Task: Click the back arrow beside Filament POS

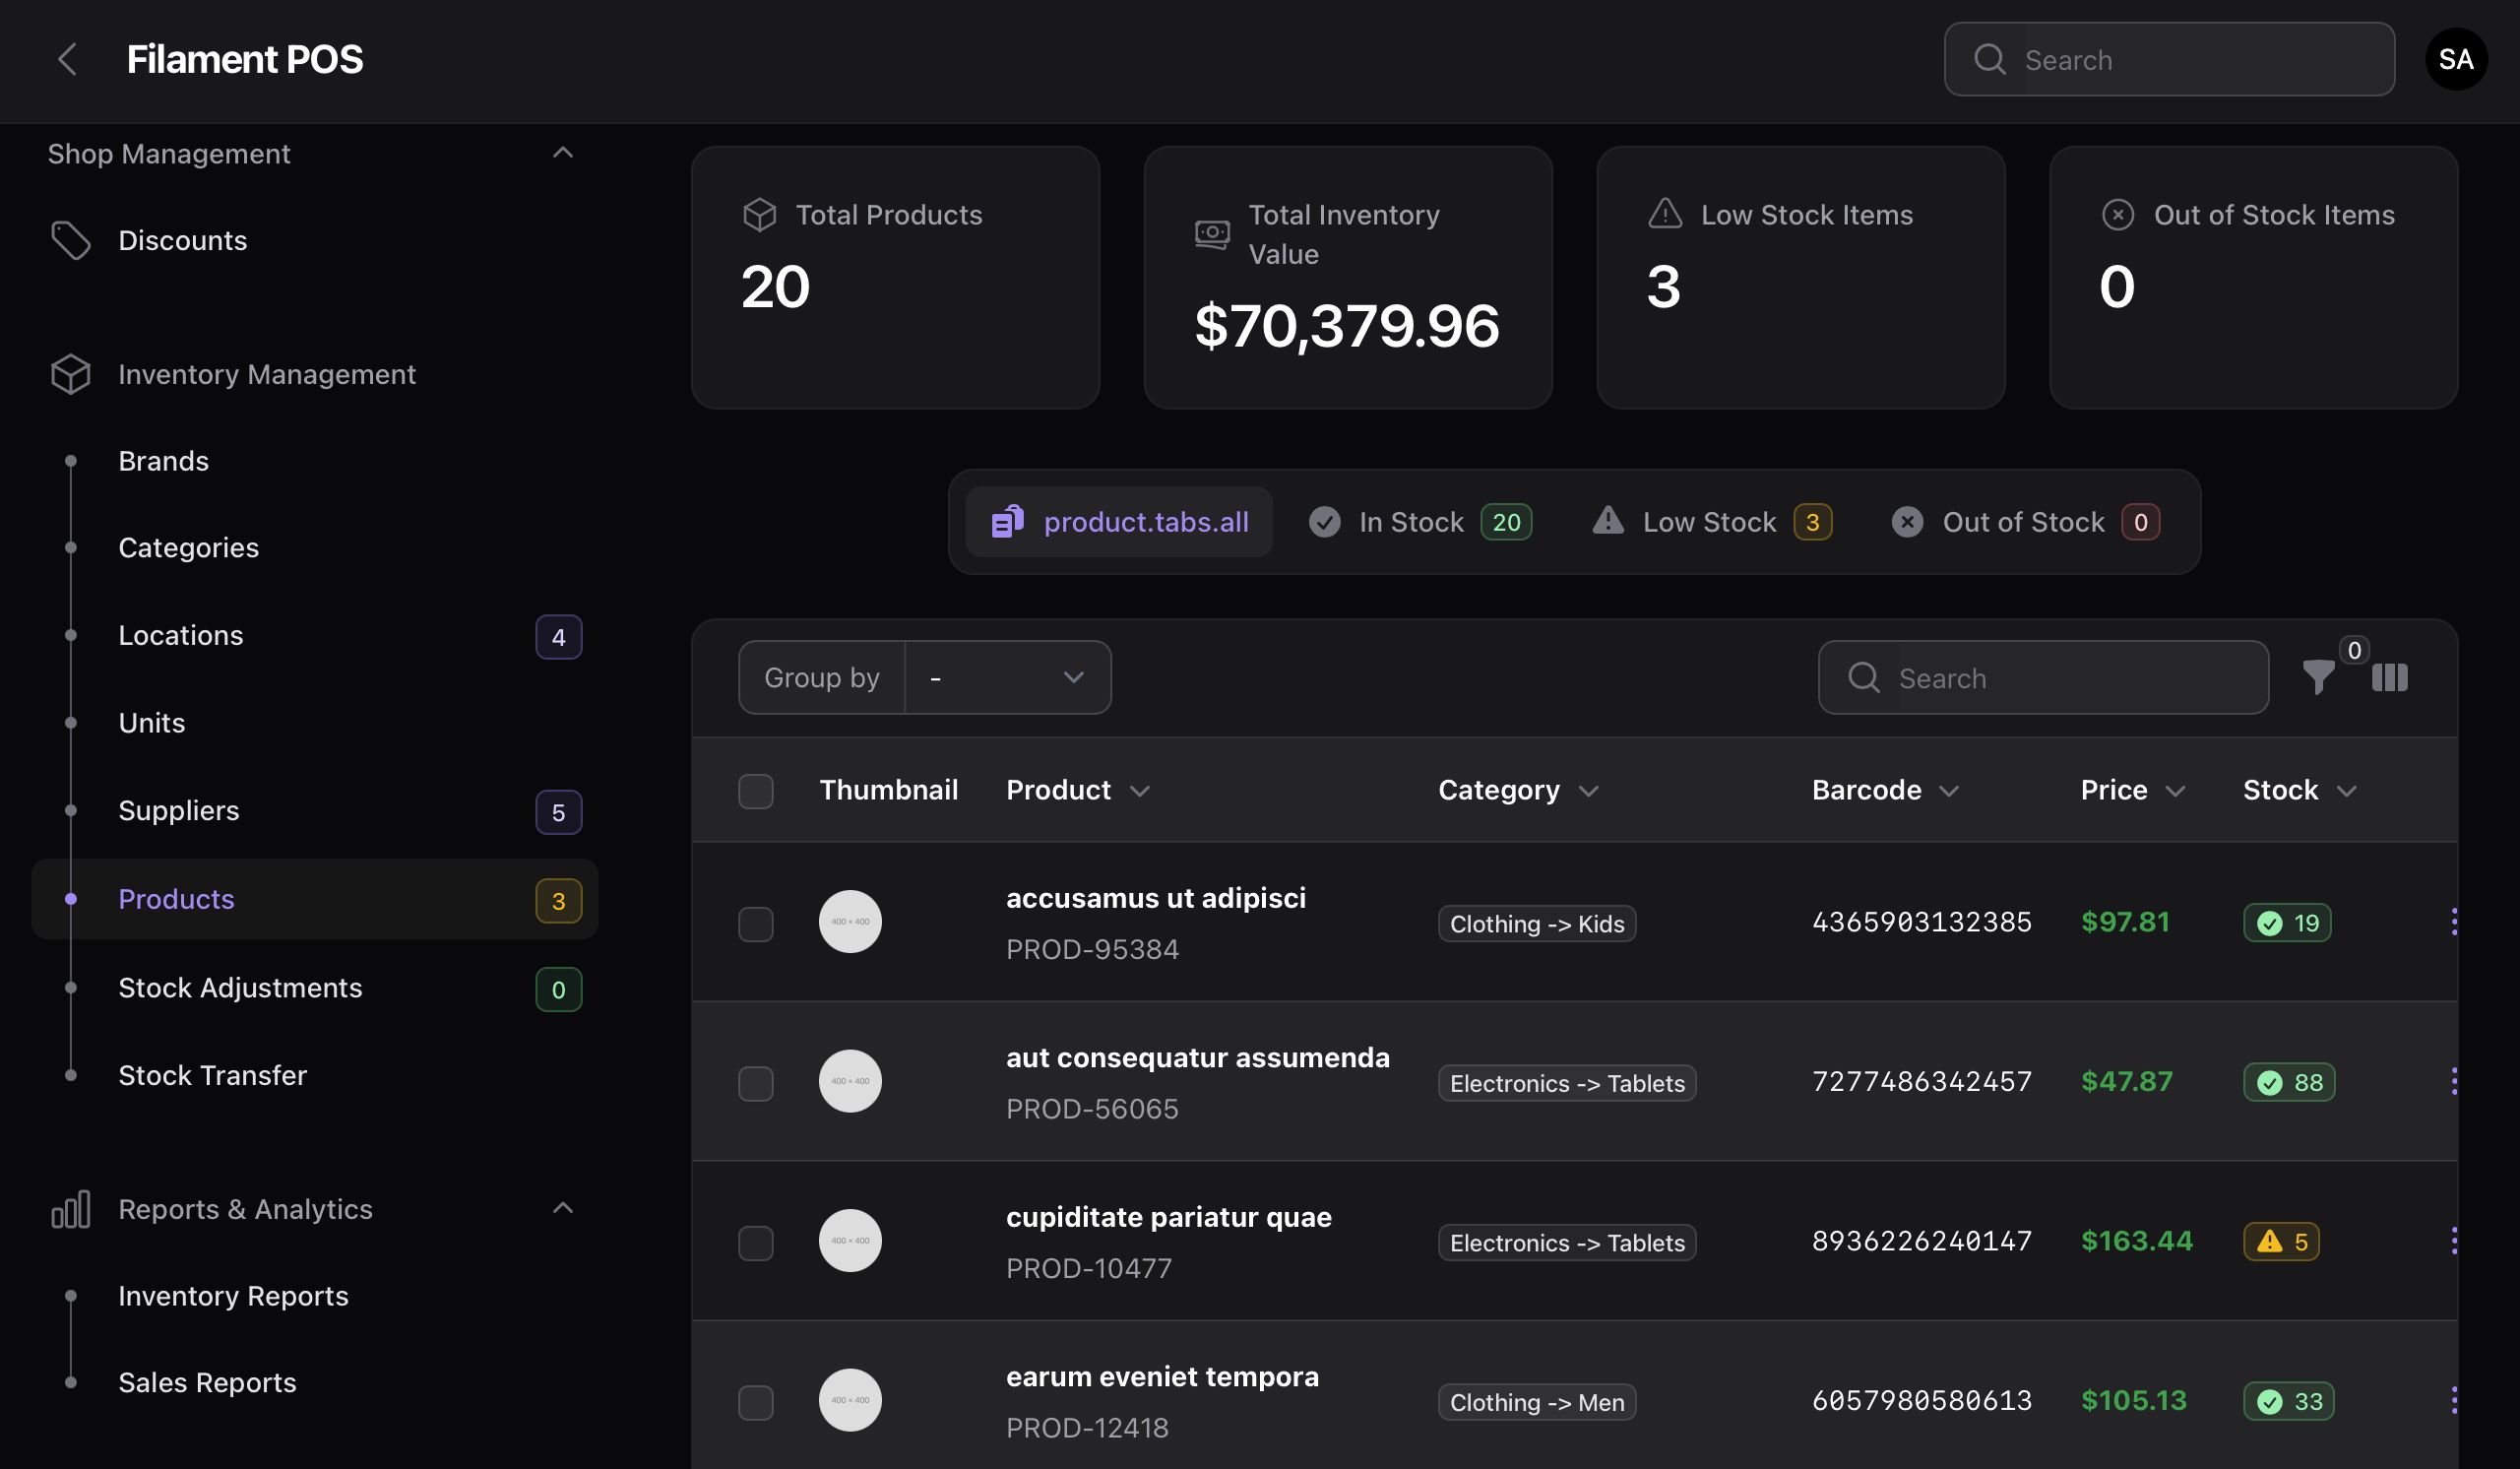Action: (67, 60)
